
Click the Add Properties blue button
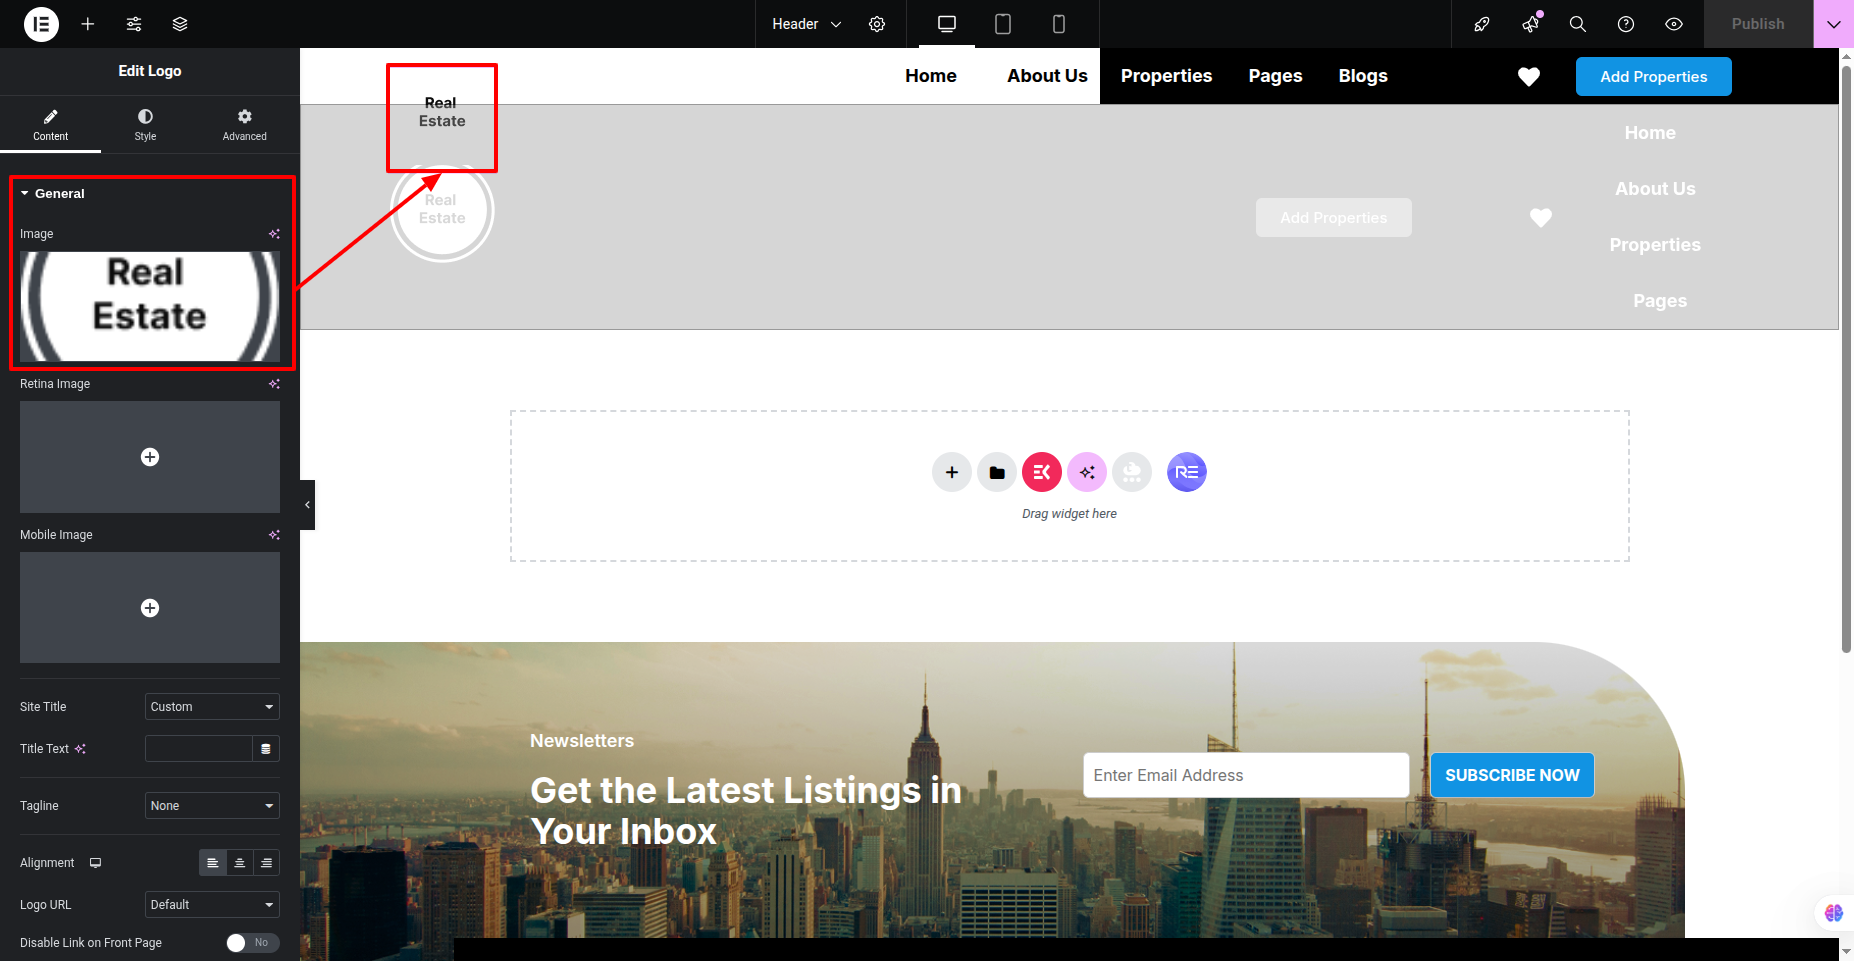(x=1653, y=77)
